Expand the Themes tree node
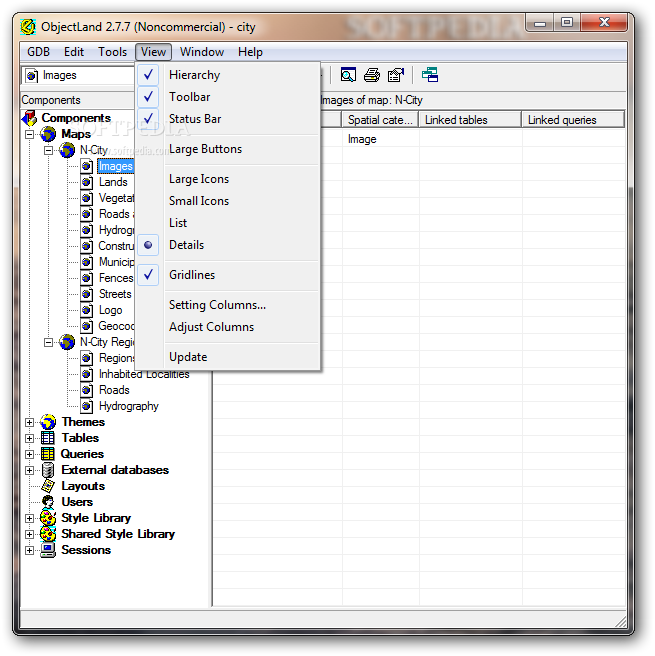Image resolution: width=655 pixels, height=656 pixels. pyautogui.click(x=30, y=422)
